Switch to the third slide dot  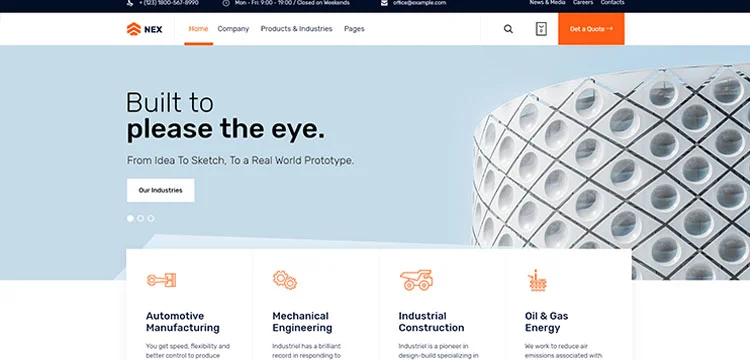tap(151, 218)
